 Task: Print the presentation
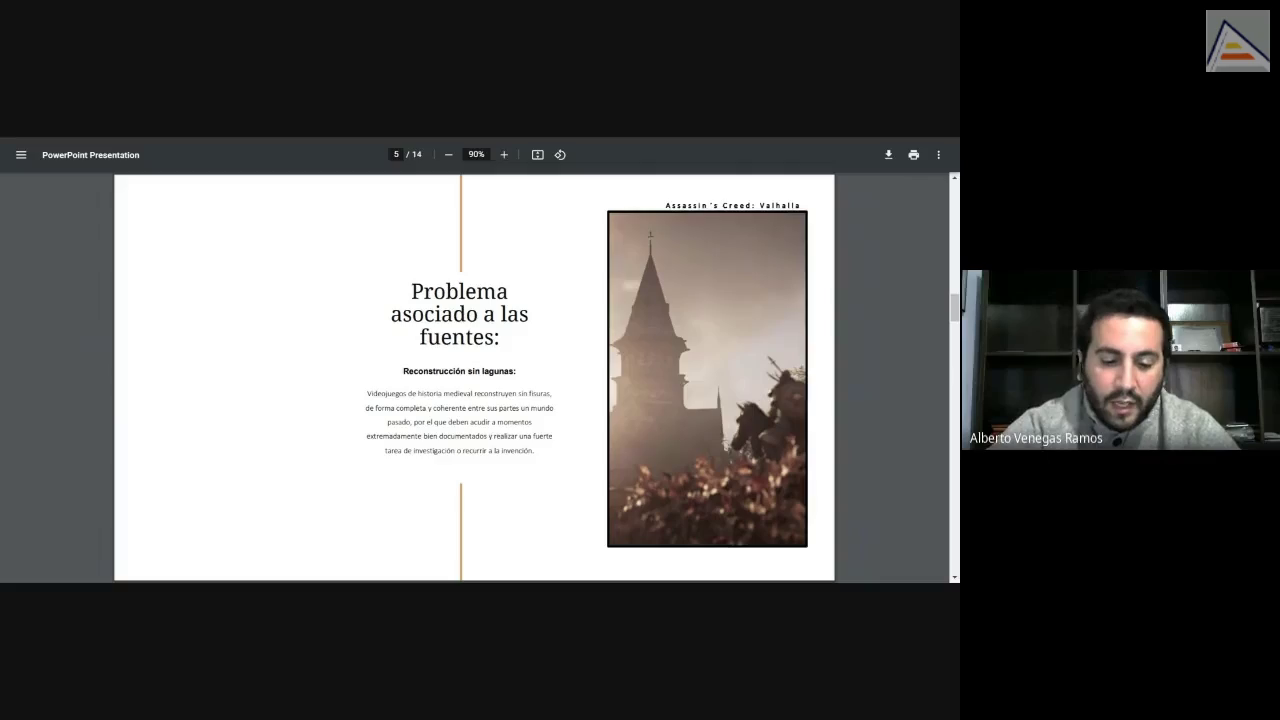tap(913, 155)
